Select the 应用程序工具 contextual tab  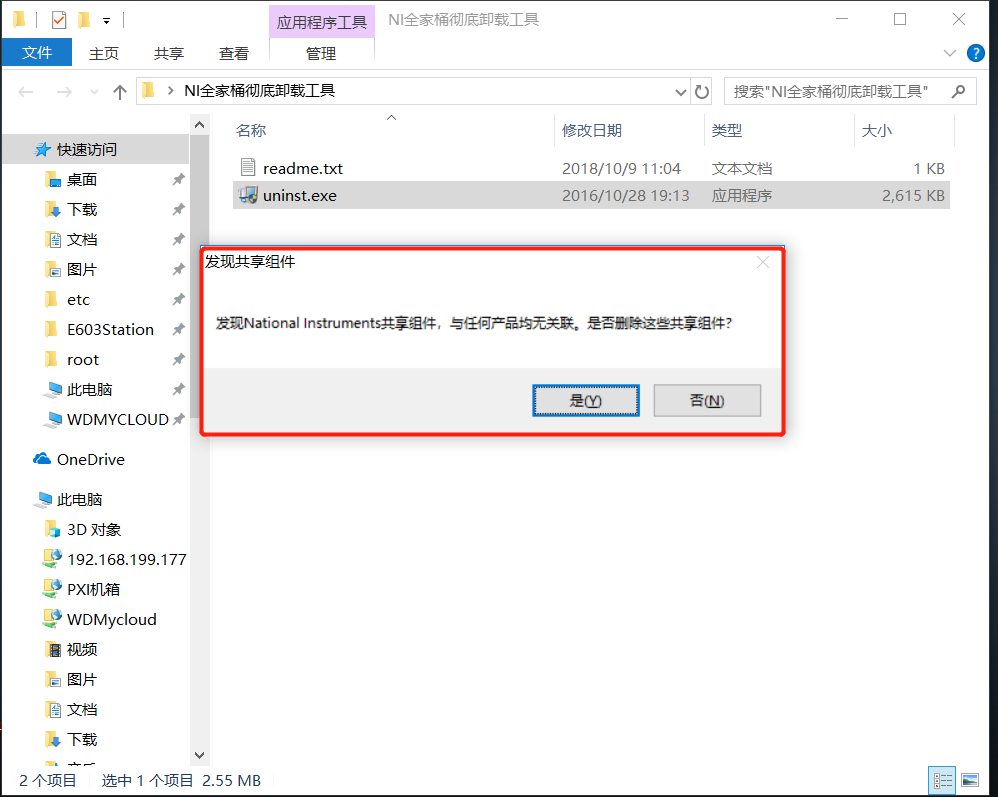pos(321,22)
